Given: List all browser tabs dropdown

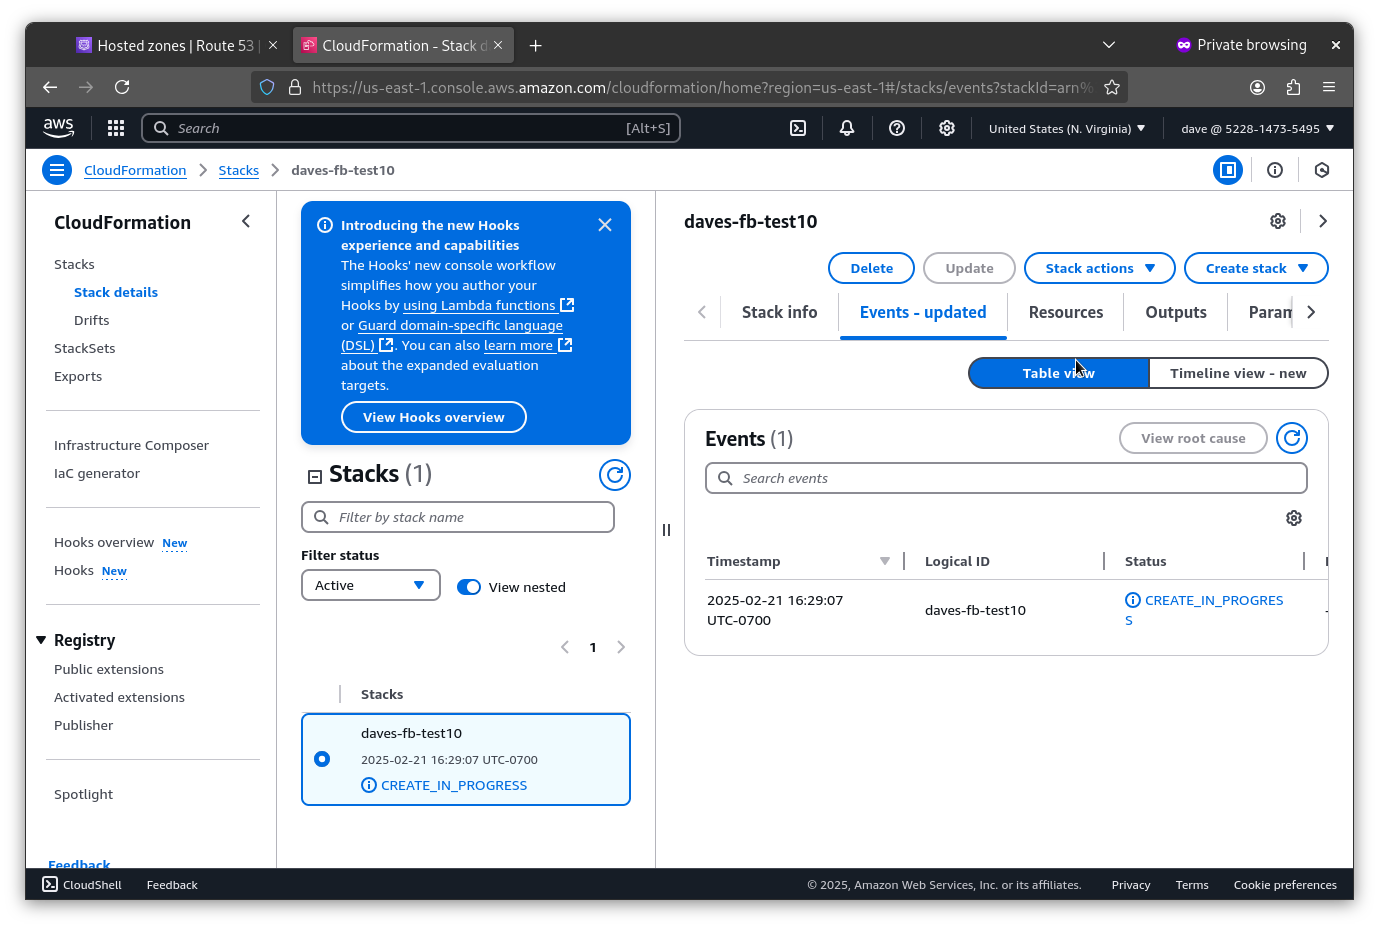Looking at the screenshot, I should pyautogui.click(x=1108, y=45).
